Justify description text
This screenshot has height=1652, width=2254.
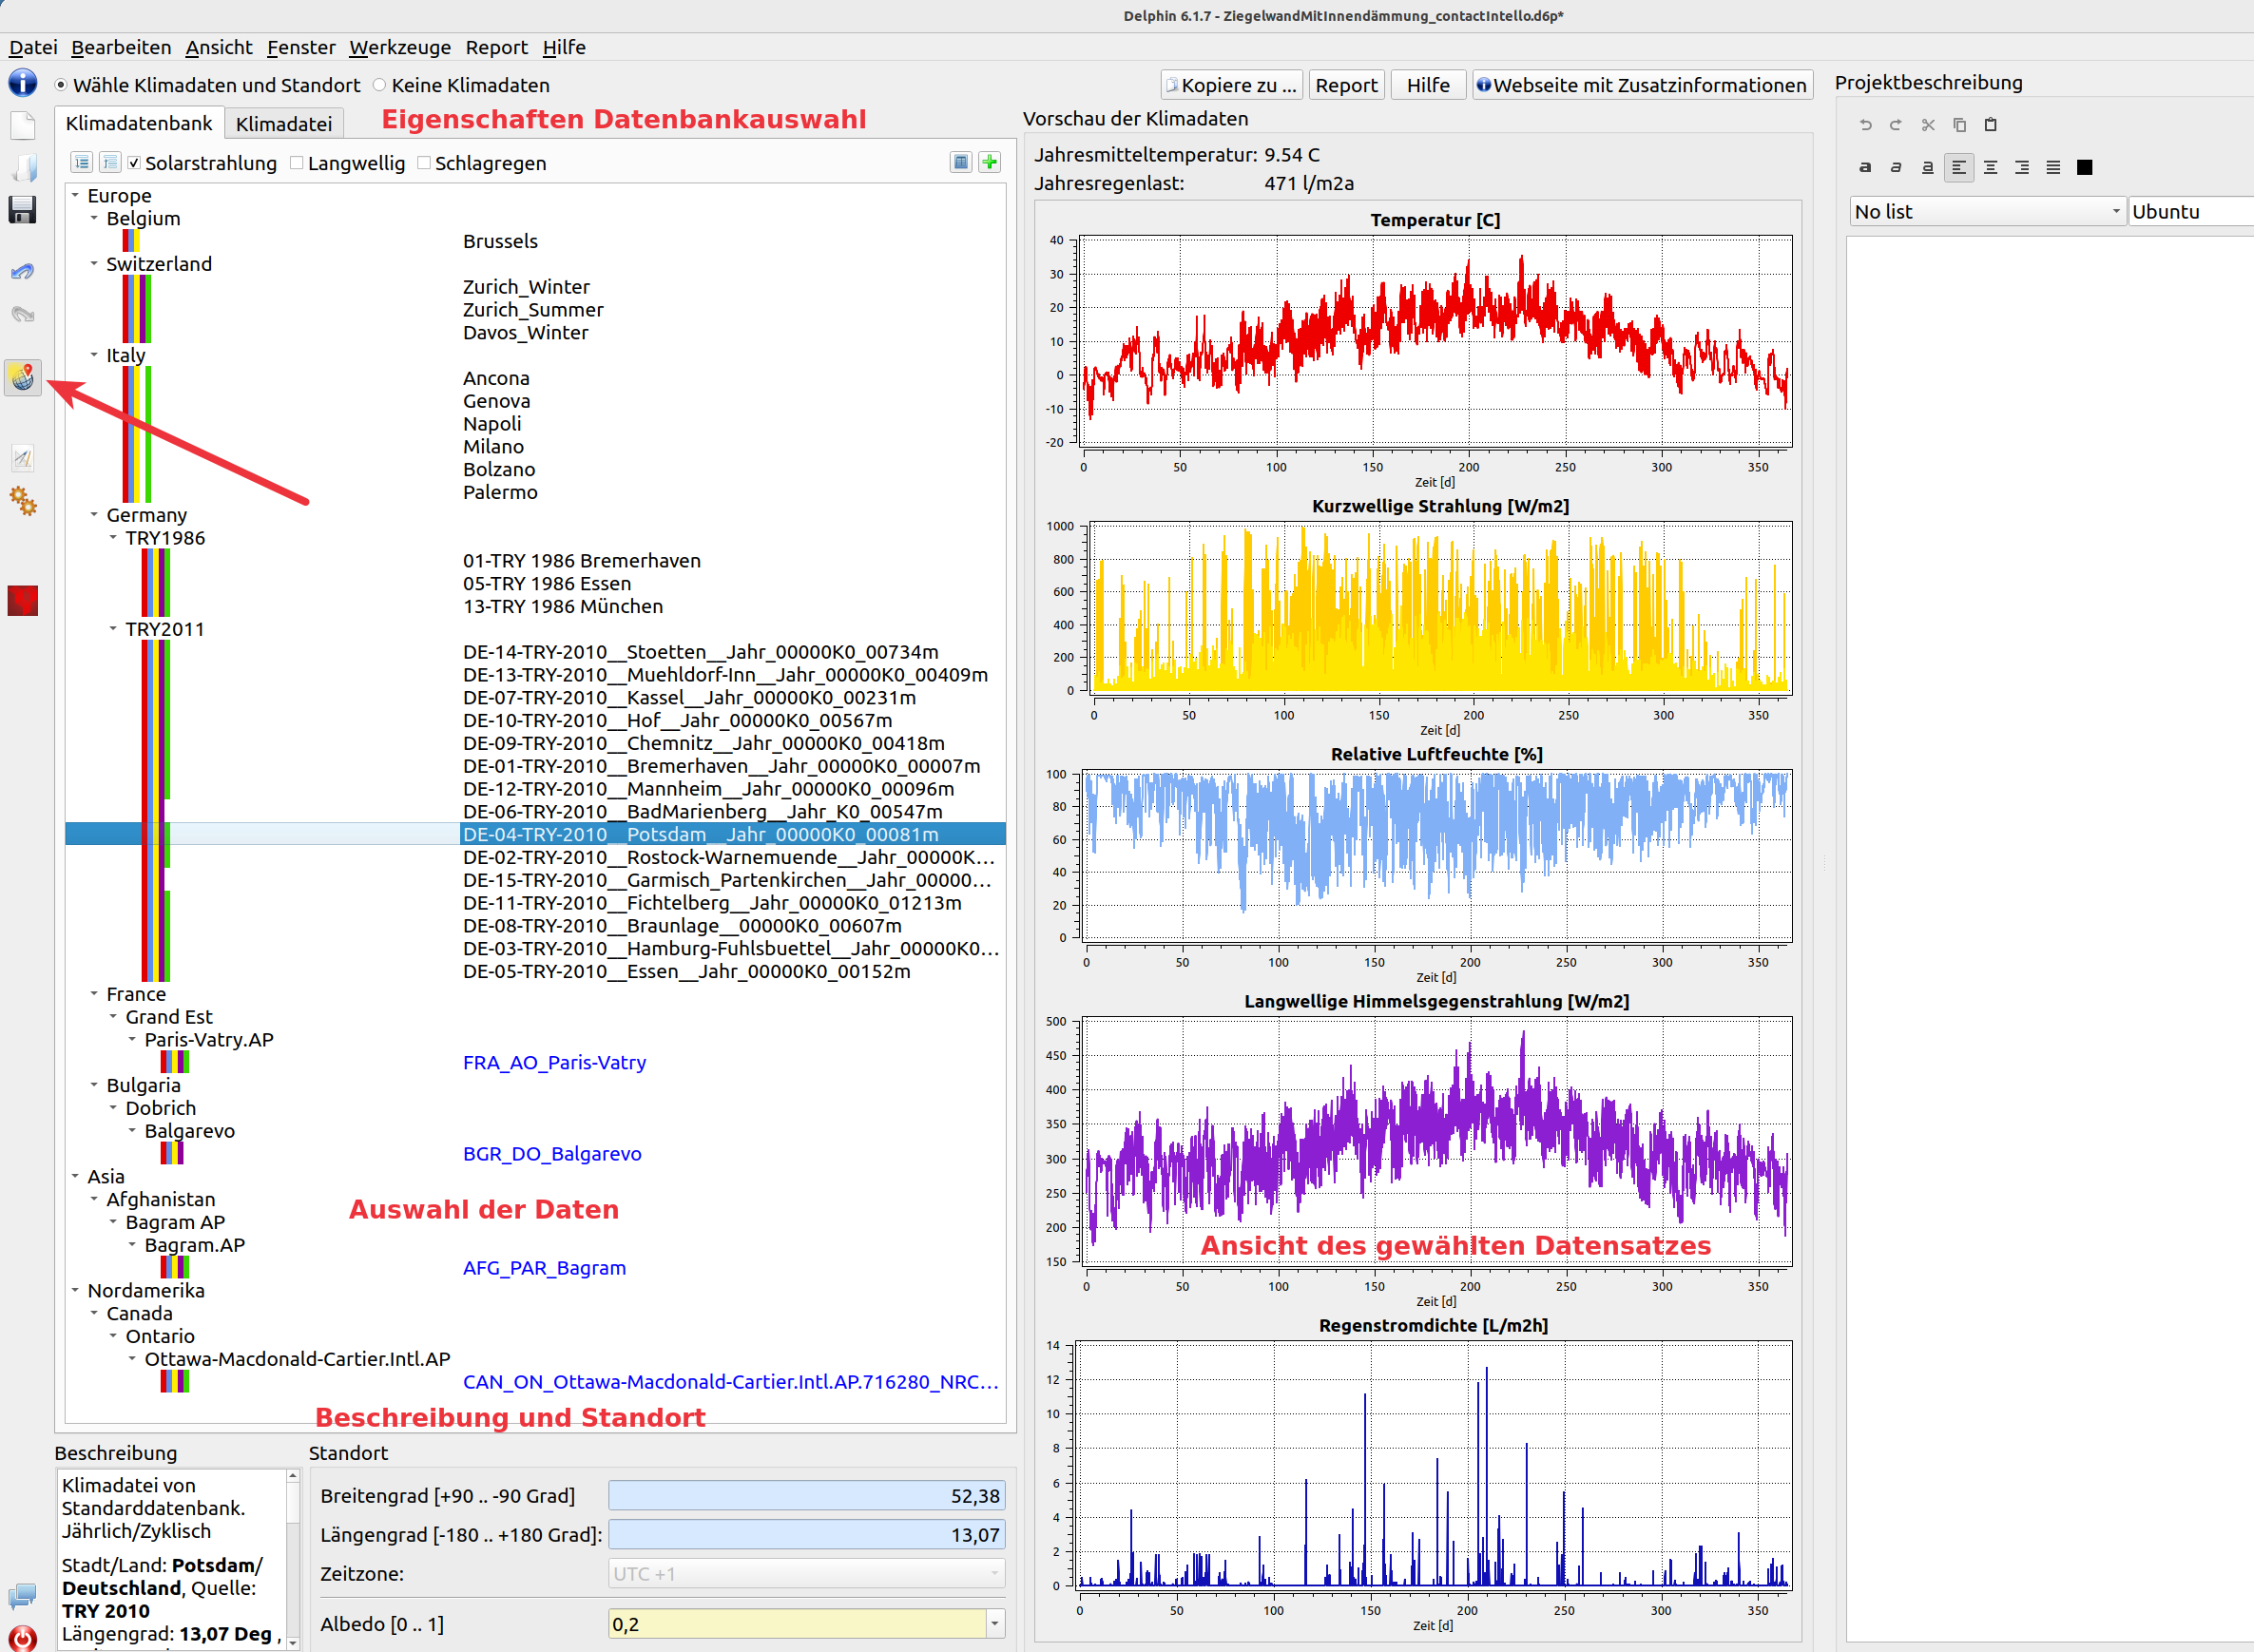pyautogui.click(x=2053, y=167)
